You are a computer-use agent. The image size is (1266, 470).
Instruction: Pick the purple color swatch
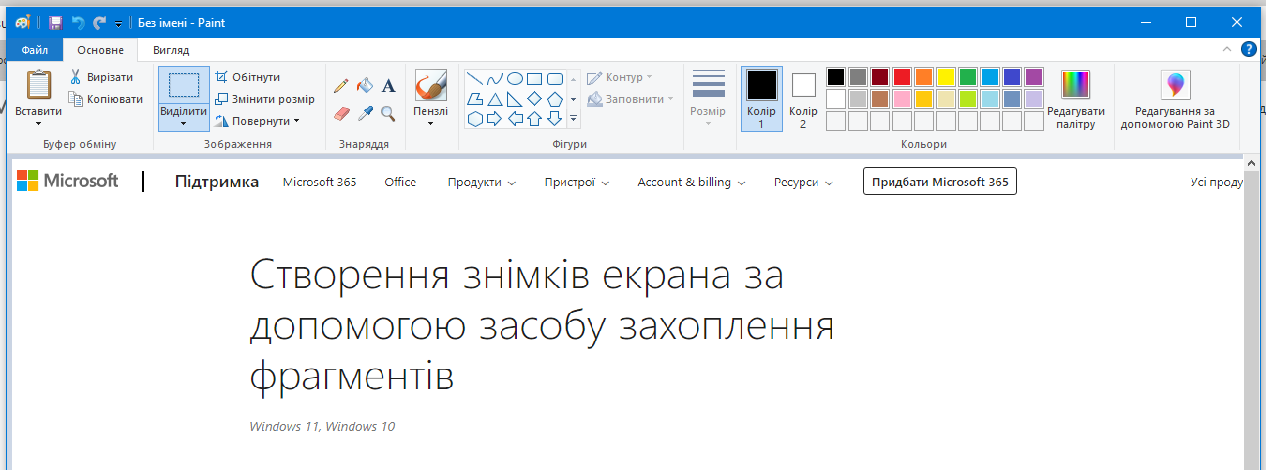pos(1034,77)
